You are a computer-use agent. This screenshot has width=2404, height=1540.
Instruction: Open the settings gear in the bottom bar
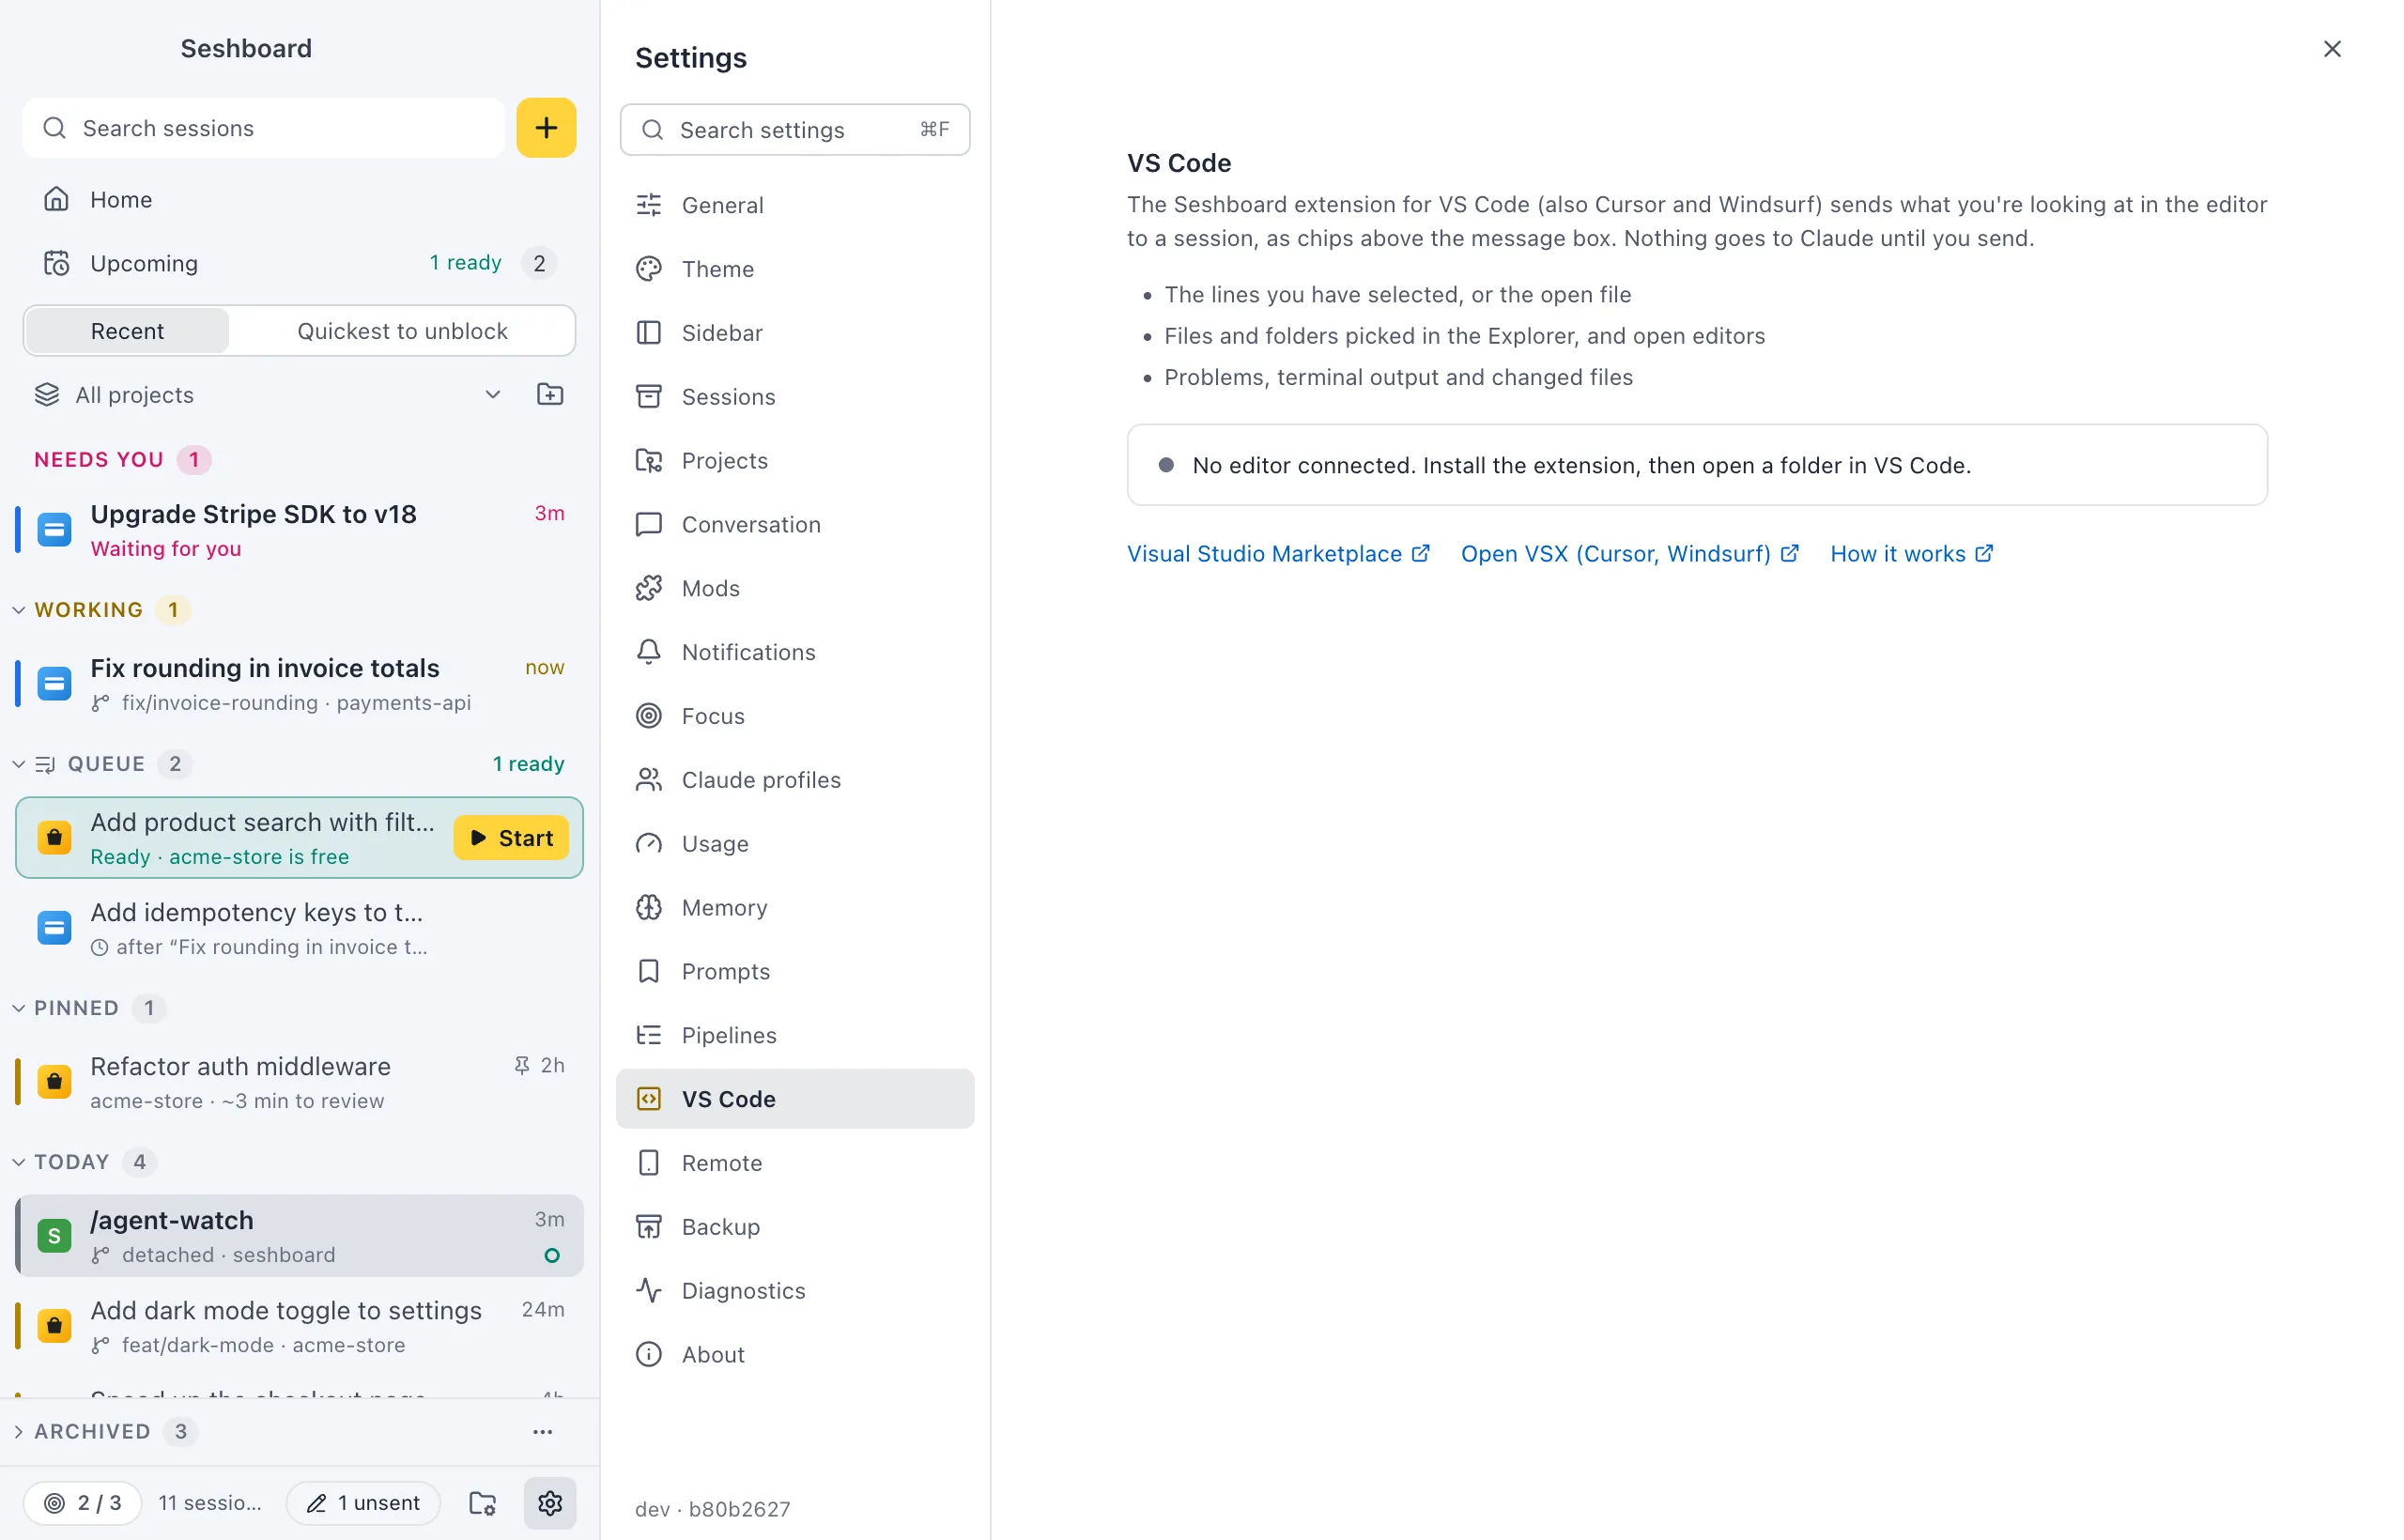[x=550, y=1502]
